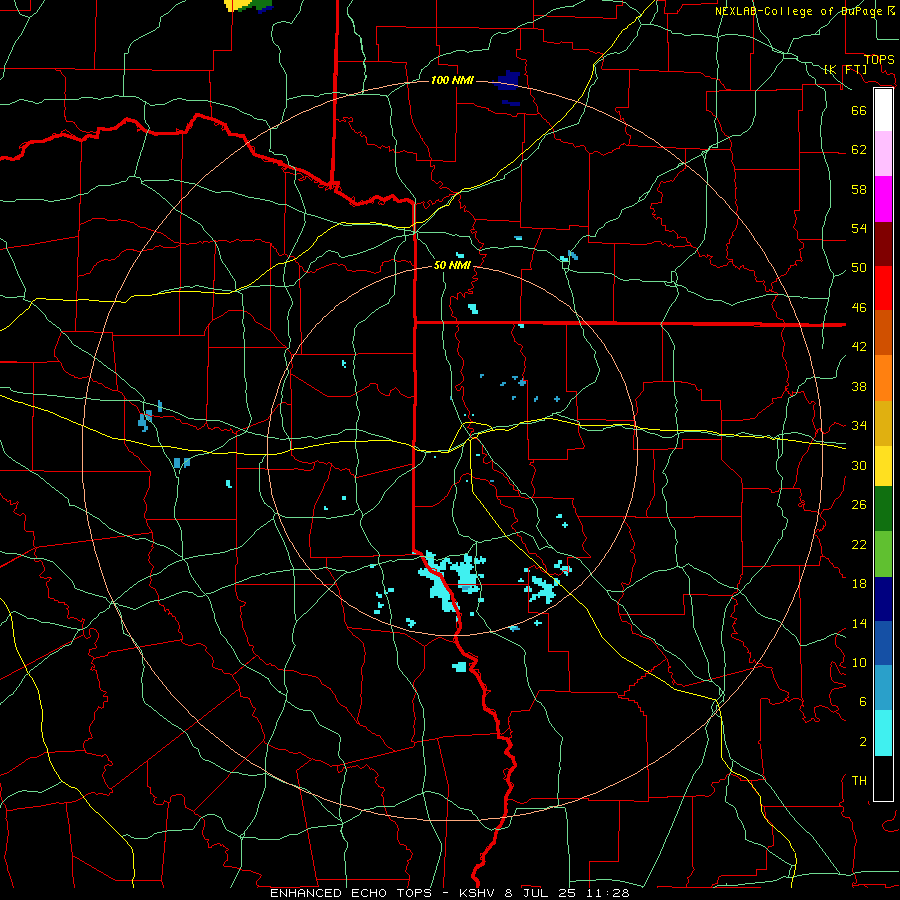Click the "K FT" units label
Screen dimensions: 900x900
[x=845, y=69]
